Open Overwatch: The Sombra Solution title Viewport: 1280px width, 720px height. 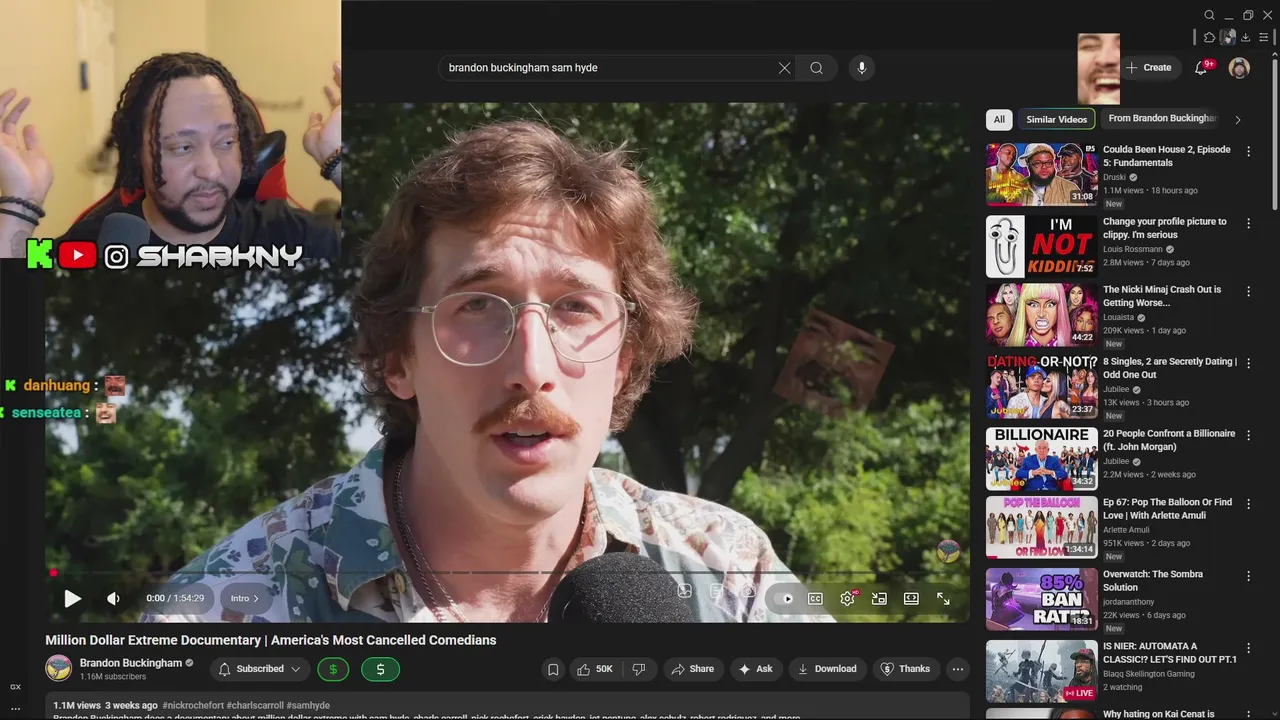point(1153,581)
